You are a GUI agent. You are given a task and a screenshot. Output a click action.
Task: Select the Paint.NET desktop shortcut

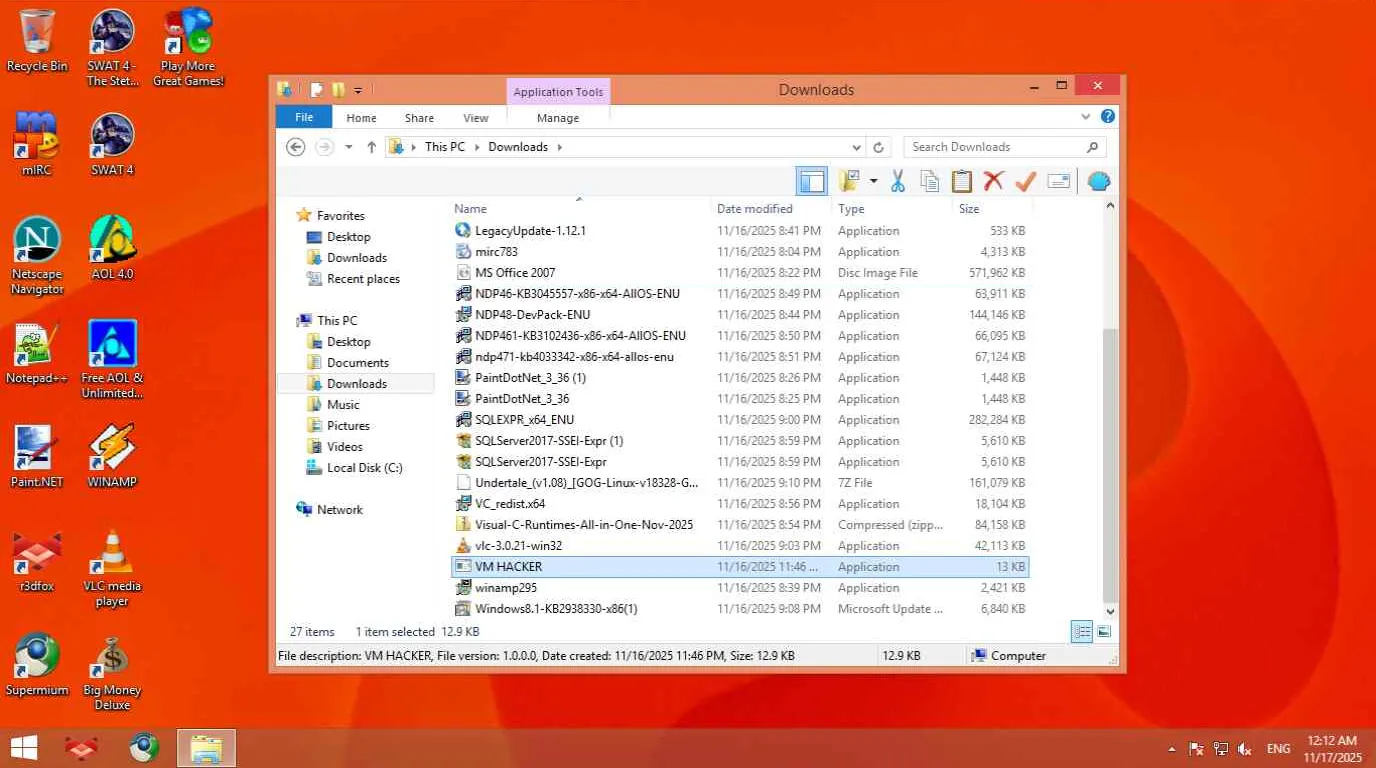pyautogui.click(x=37, y=457)
